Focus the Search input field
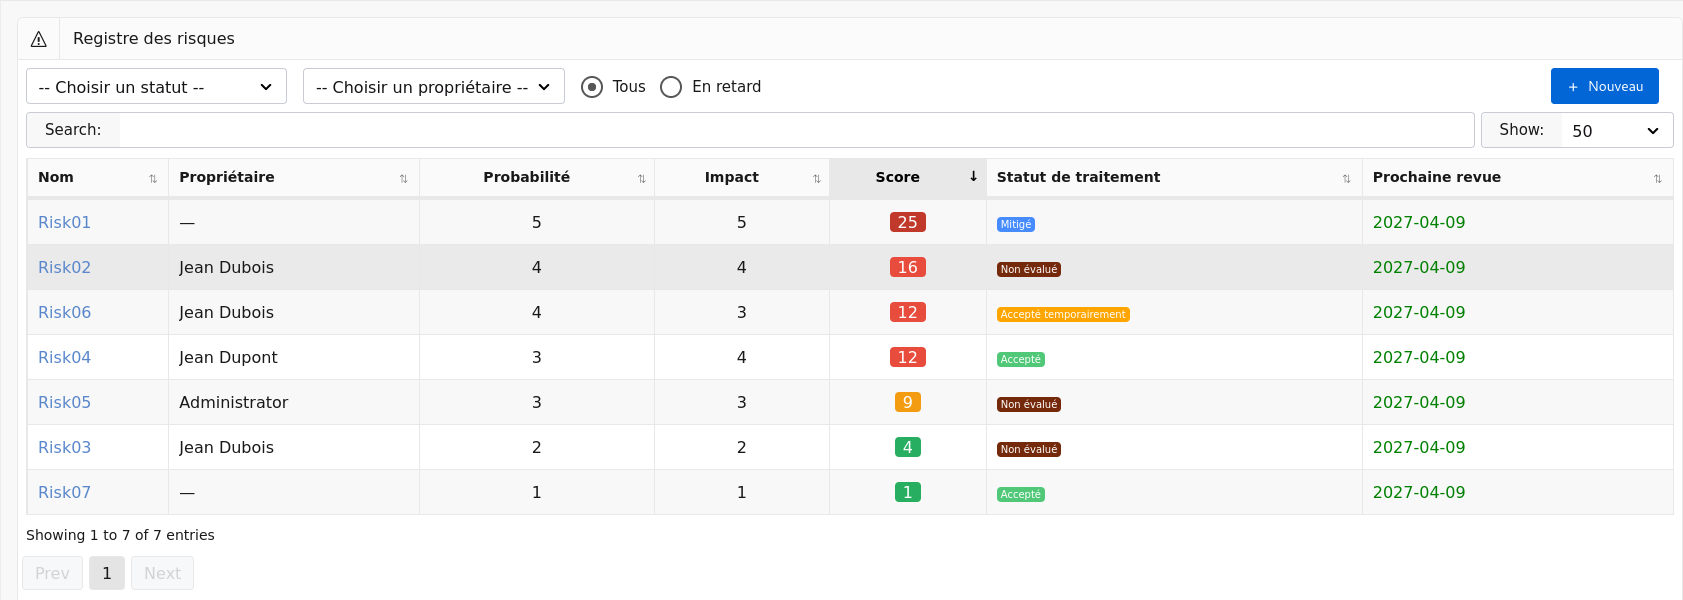 pyautogui.click(x=796, y=130)
